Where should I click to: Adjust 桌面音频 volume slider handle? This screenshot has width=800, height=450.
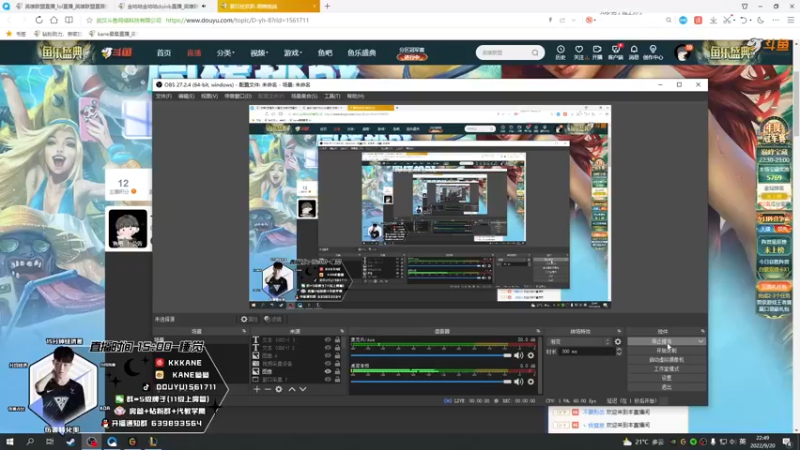[507, 382]
